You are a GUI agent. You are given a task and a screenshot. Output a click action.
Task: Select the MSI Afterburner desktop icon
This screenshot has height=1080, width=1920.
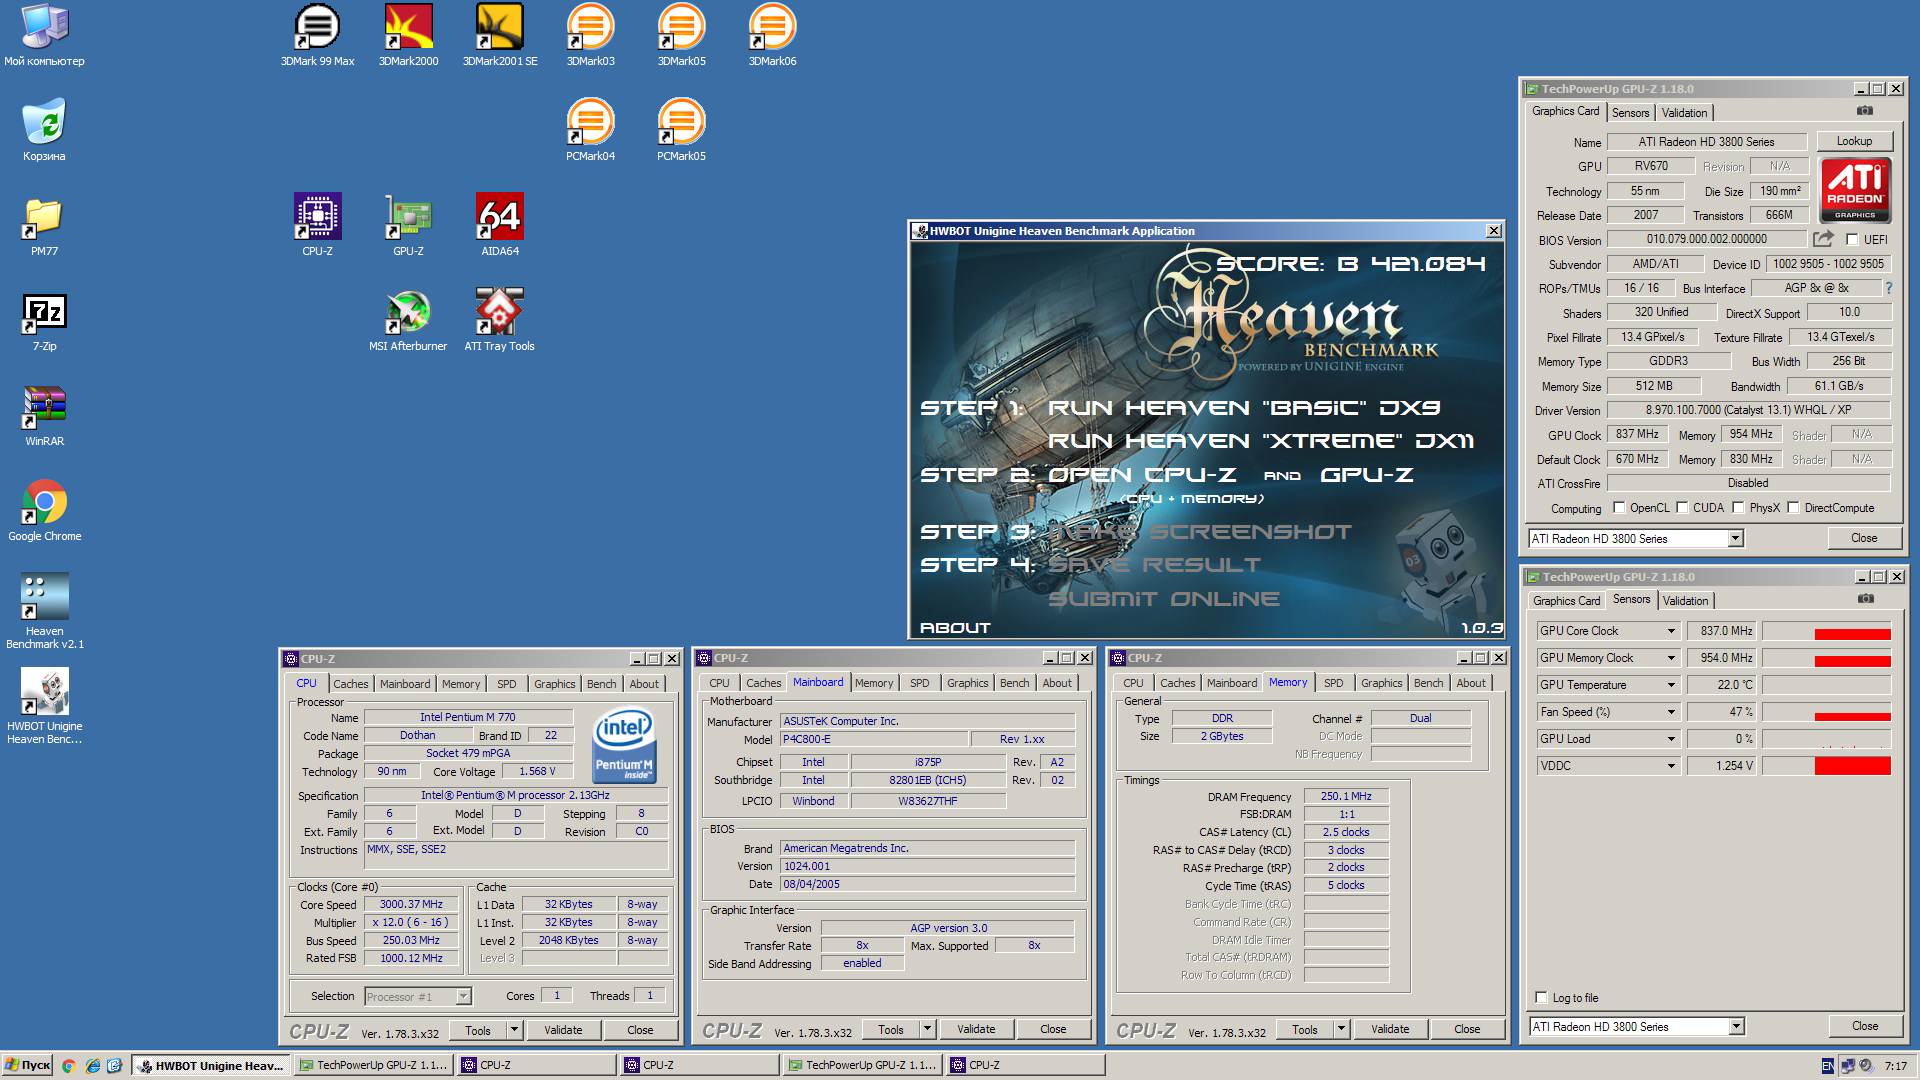tap(408, 321)
